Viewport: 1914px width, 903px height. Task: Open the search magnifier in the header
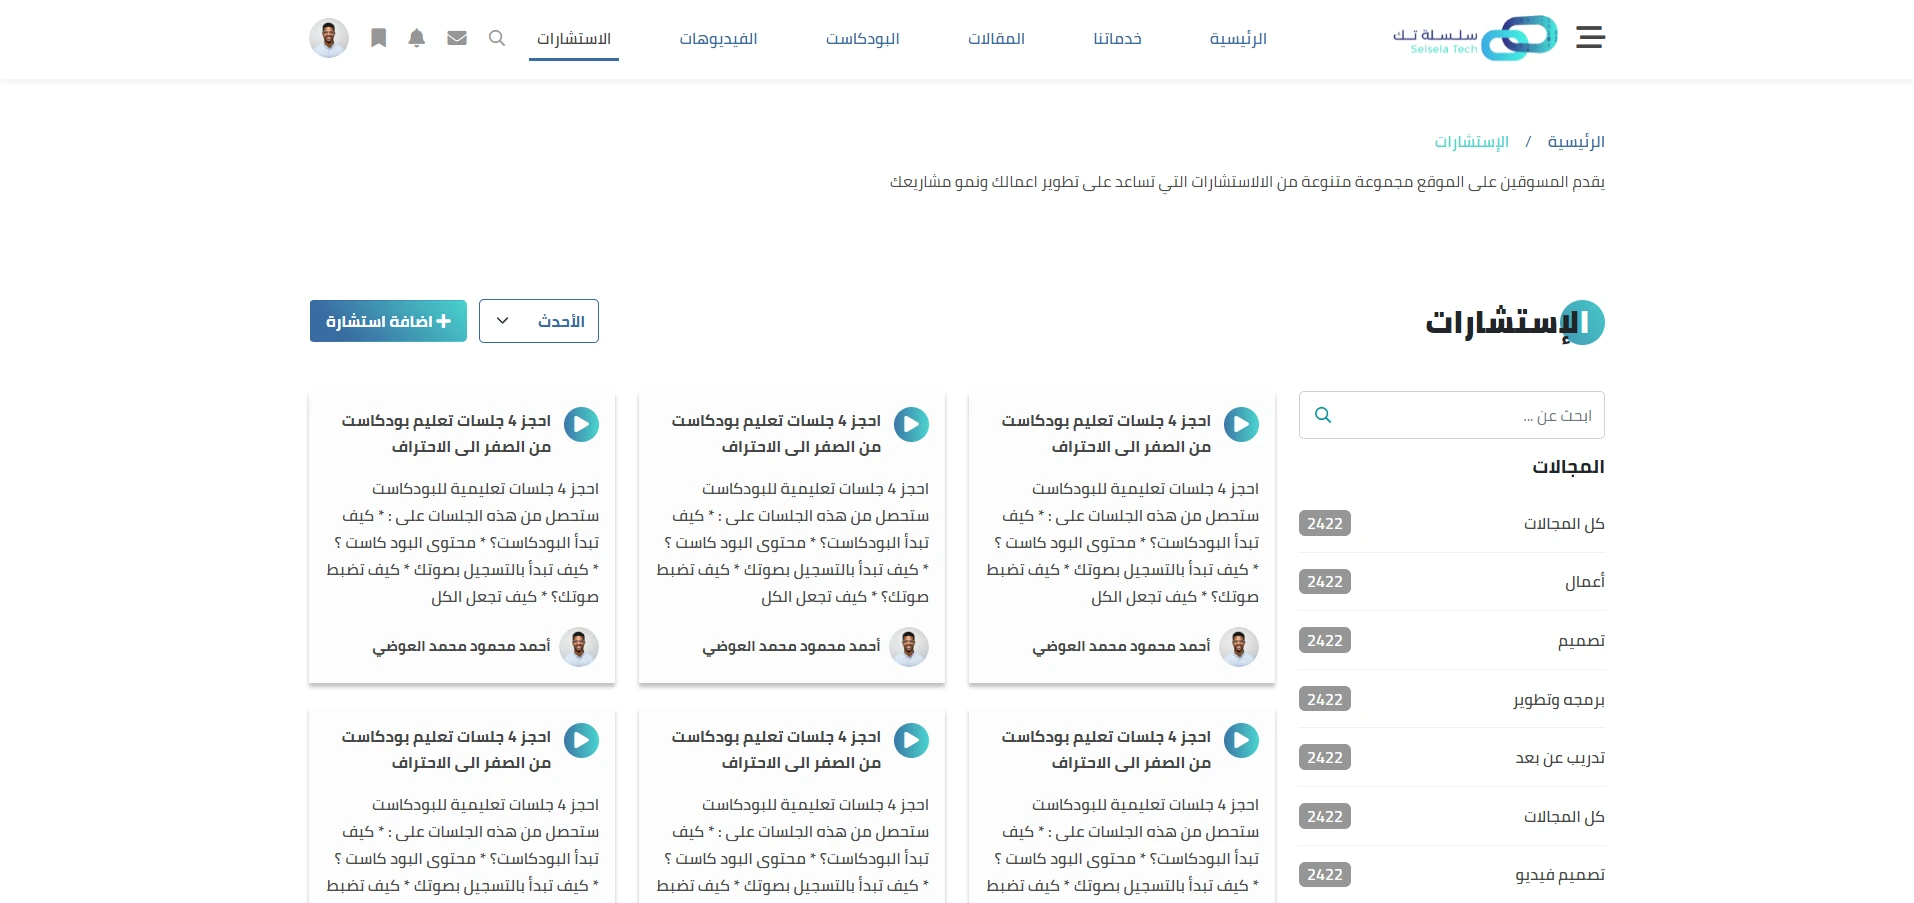pos(497,38)
